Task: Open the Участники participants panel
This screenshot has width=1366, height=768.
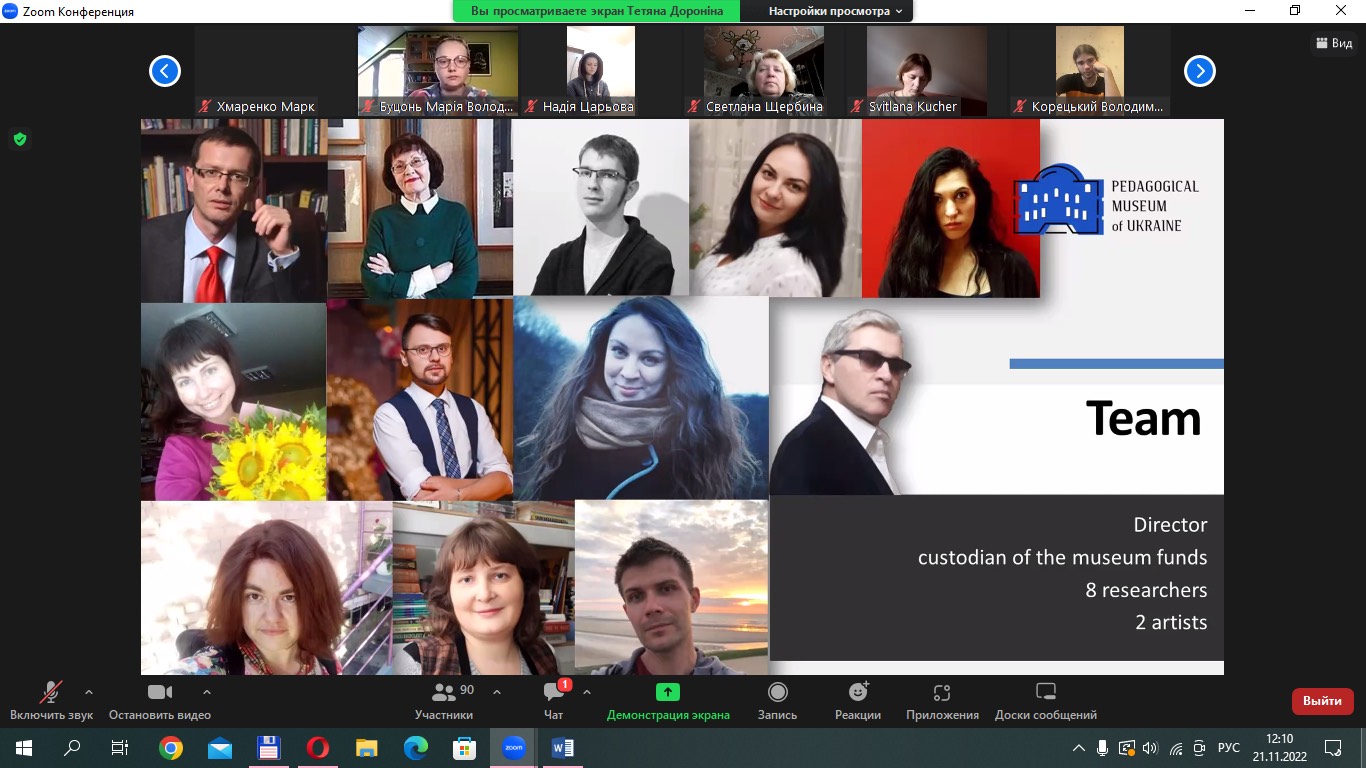Action: click(x=444, y=700)
